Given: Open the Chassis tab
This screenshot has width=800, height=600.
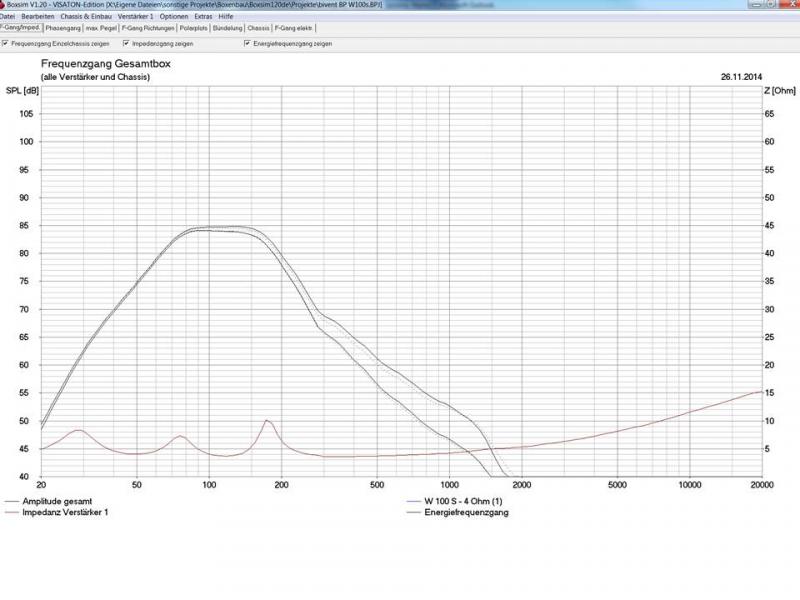Looking at the screenshot, I should (x=258, y=28).
